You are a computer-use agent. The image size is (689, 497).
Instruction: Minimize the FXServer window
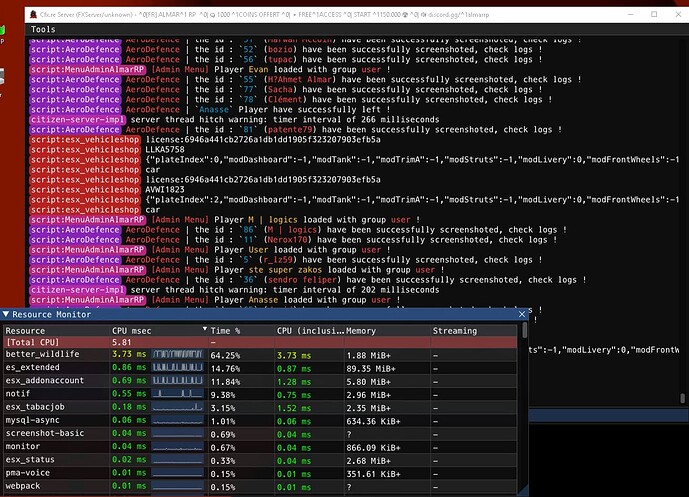631,15
